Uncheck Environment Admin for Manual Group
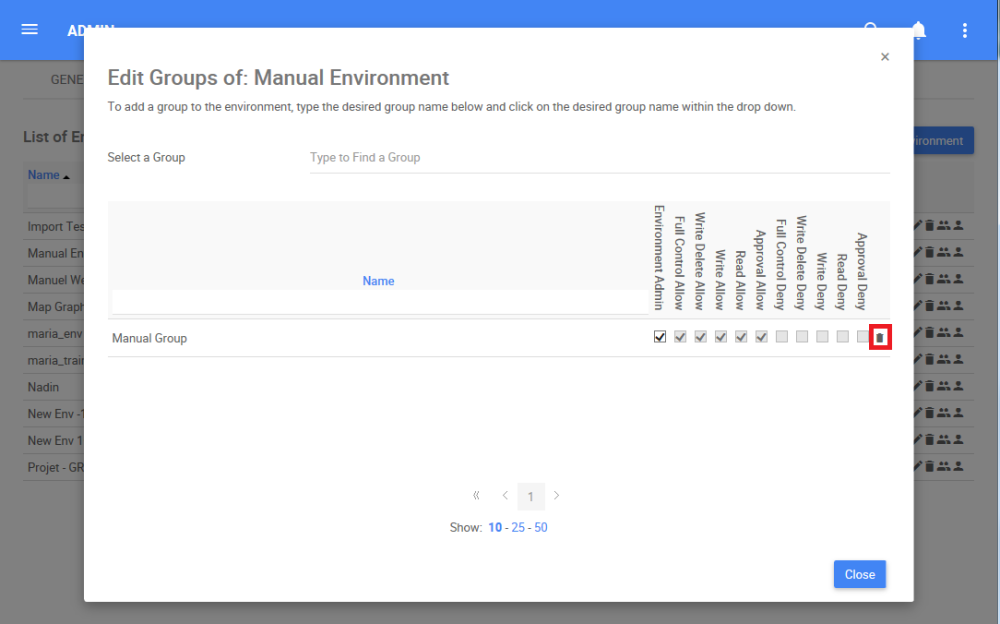Viewport: 1000px width, 624px height. 660,337
